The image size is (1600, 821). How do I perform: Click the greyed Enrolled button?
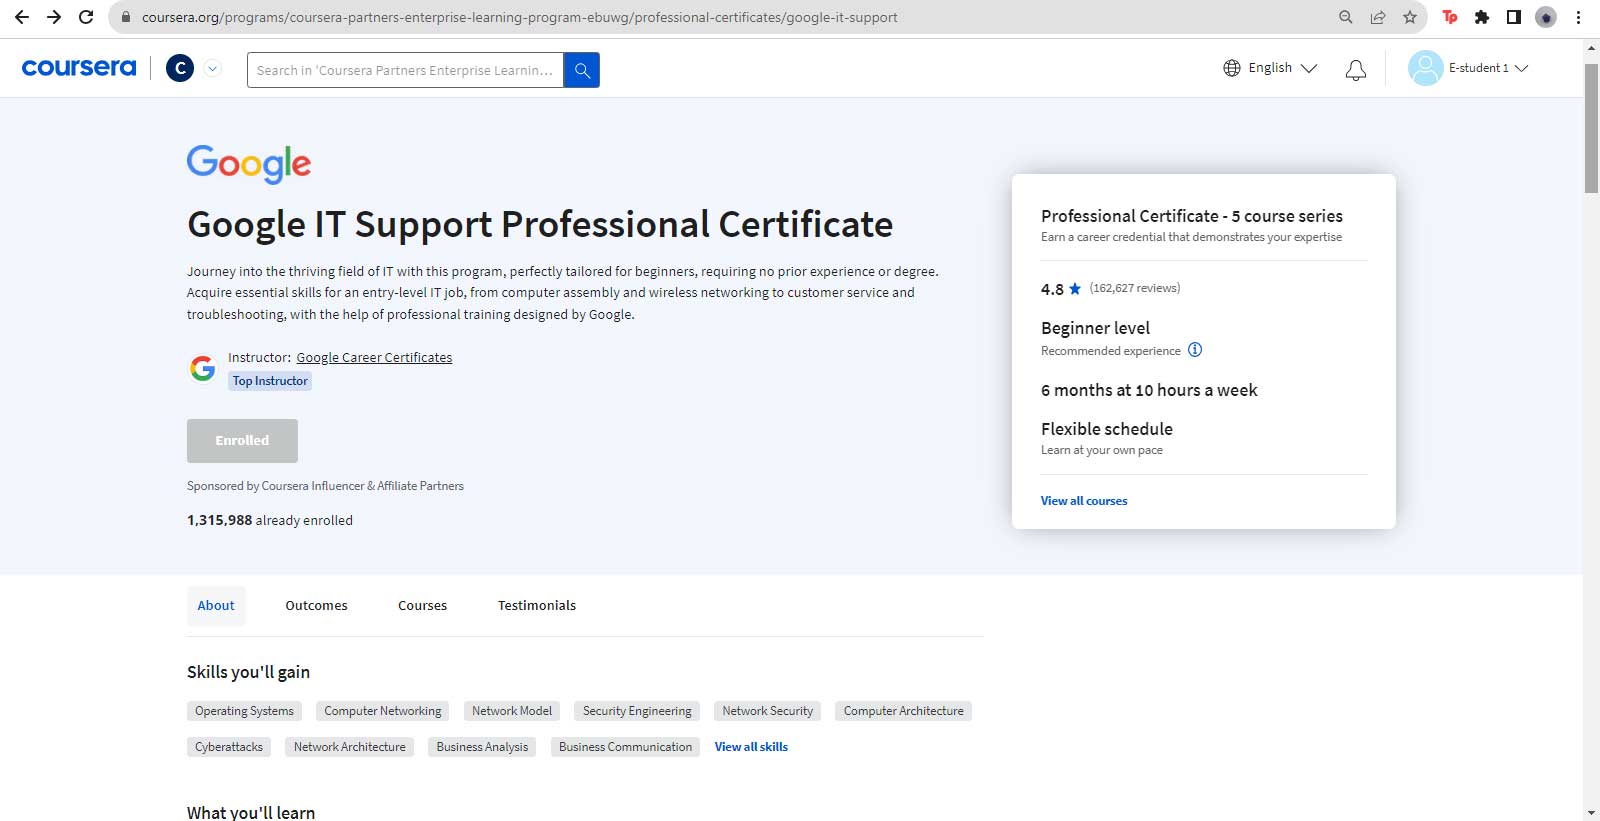[x=242, y=441]
